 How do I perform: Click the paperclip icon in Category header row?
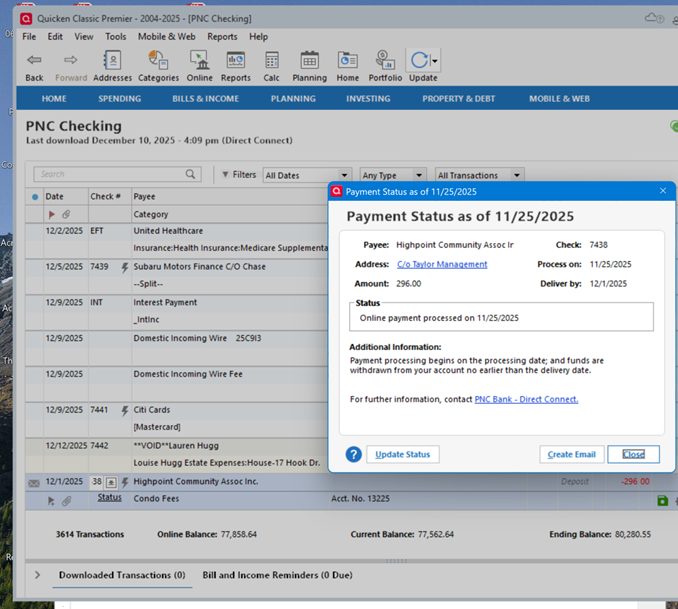(x=66, y=214)
